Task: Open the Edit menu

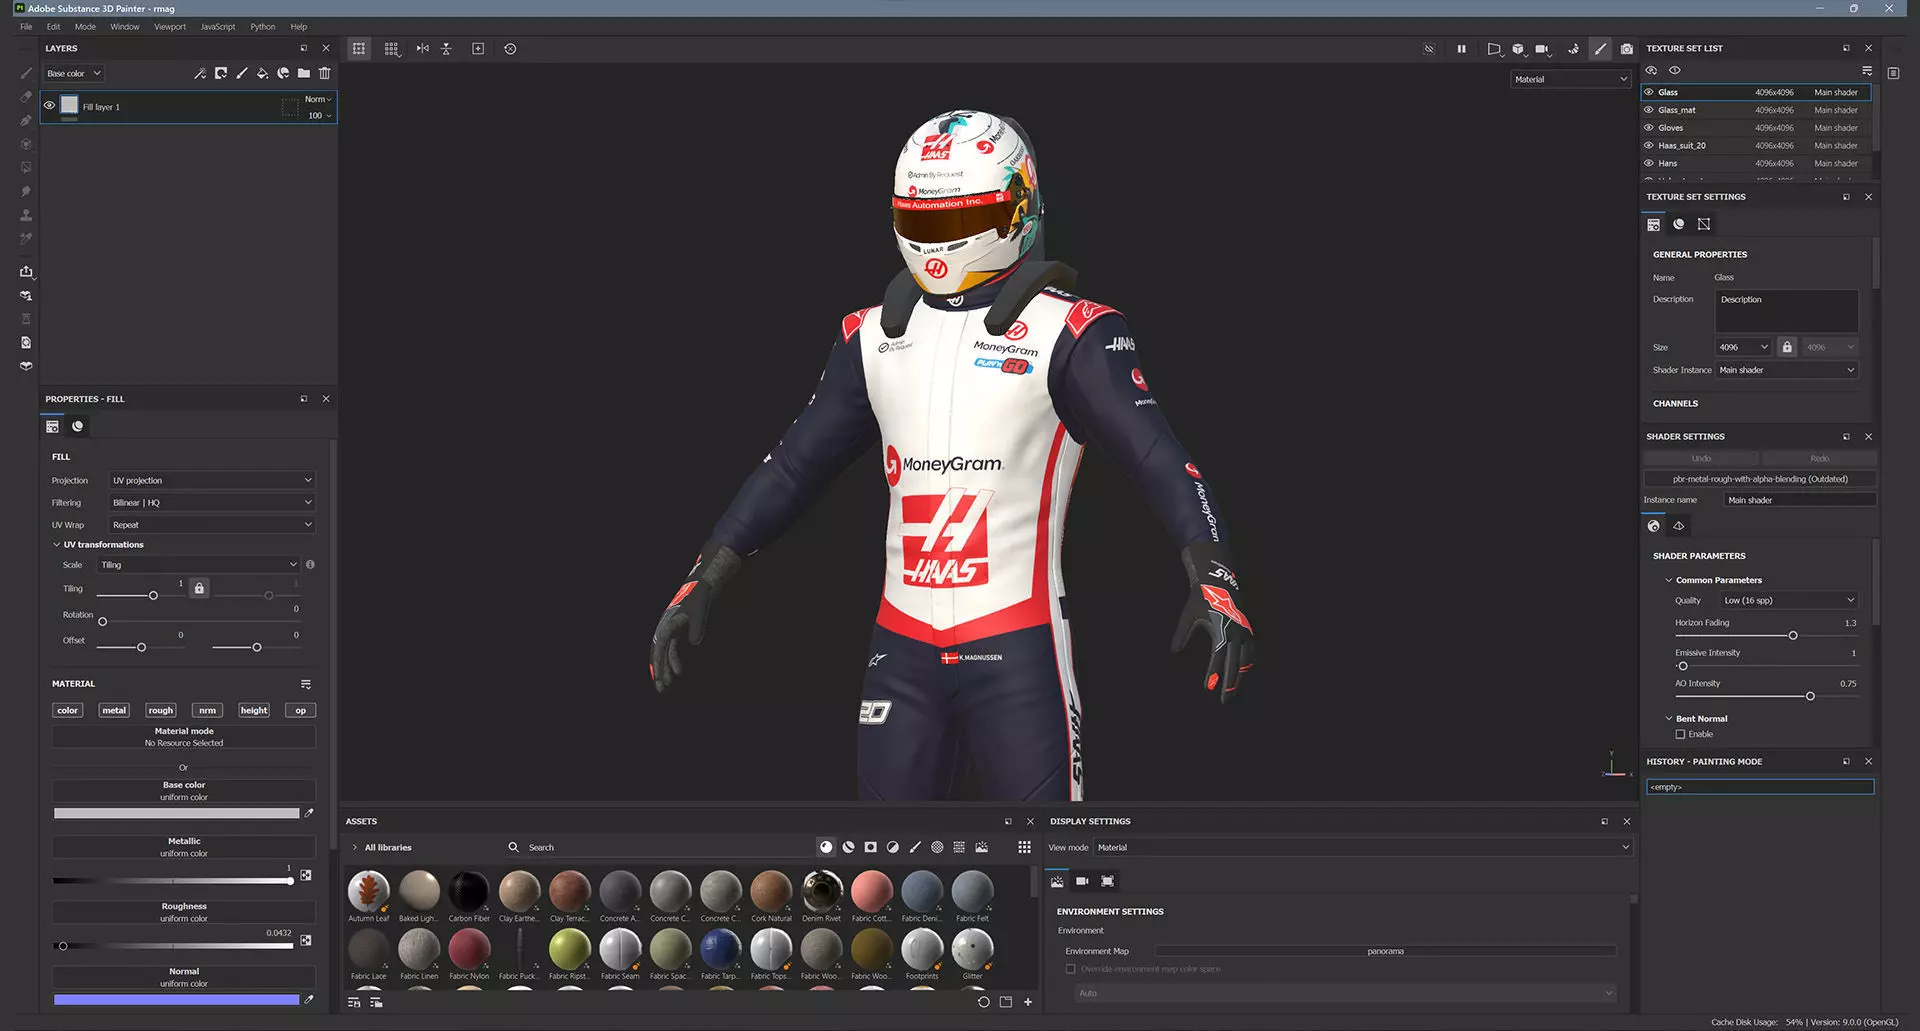Action: point(53,27)
